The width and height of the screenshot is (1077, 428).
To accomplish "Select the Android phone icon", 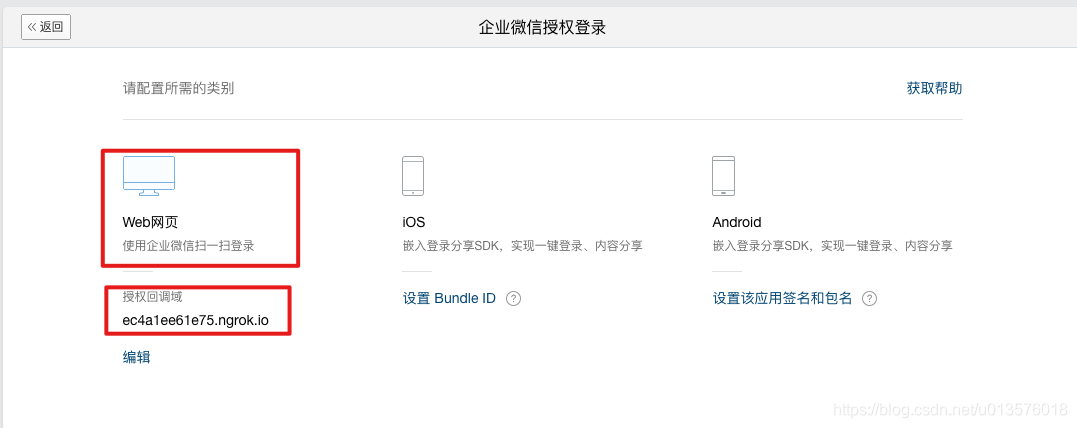I will click(723, 176).
